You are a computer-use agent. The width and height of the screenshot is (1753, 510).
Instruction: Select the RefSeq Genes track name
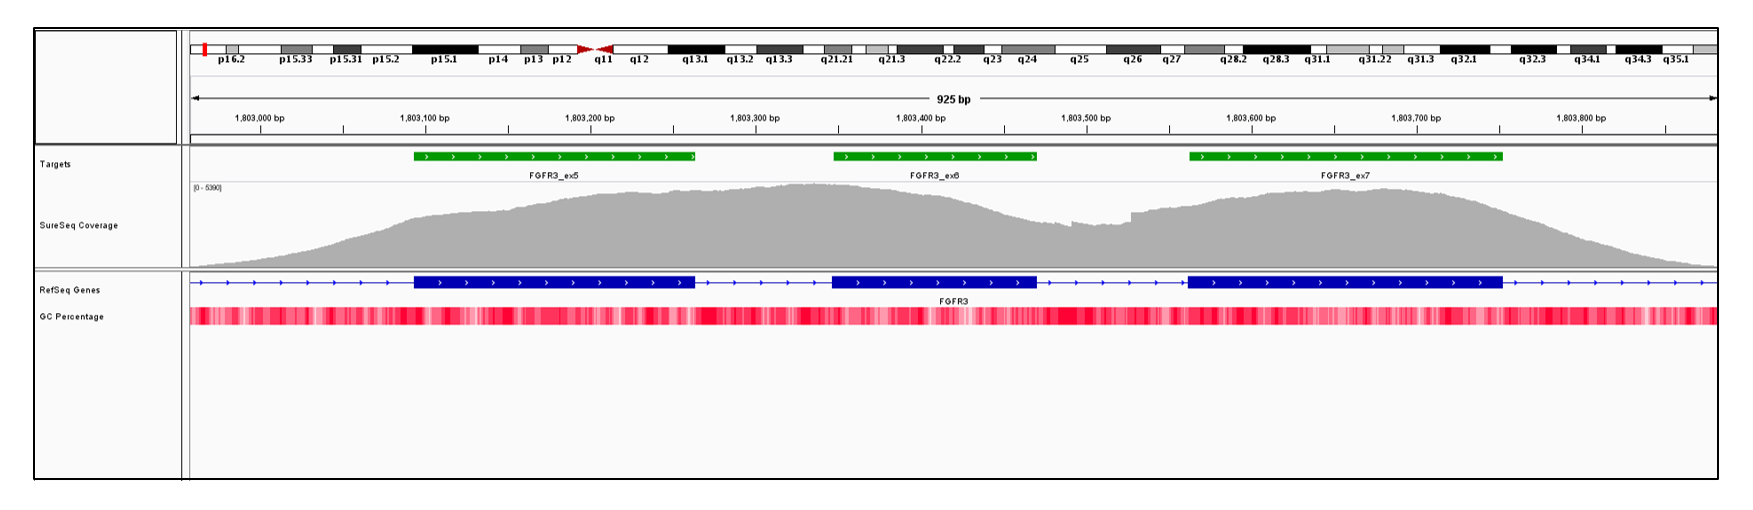click(x=70, y=290)
